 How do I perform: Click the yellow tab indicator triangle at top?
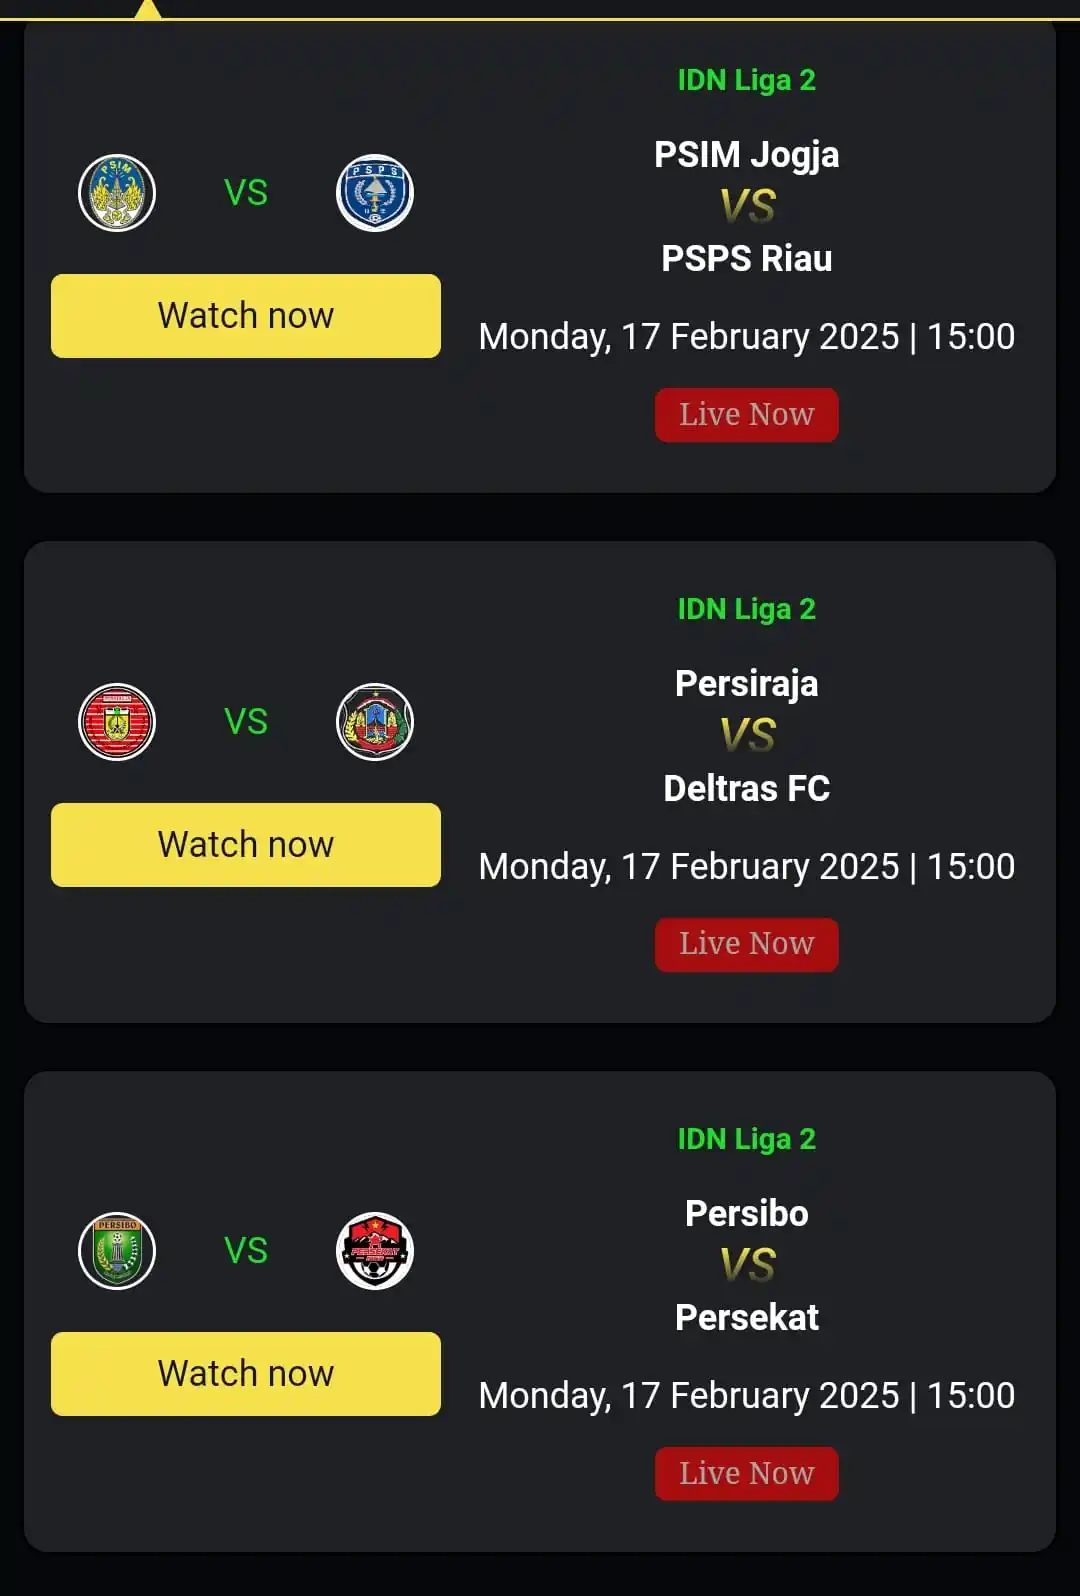[x=148, y=10]
